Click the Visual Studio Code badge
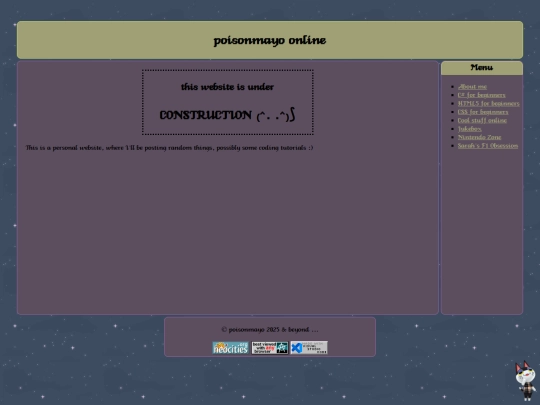 click(x=309, y=348)
